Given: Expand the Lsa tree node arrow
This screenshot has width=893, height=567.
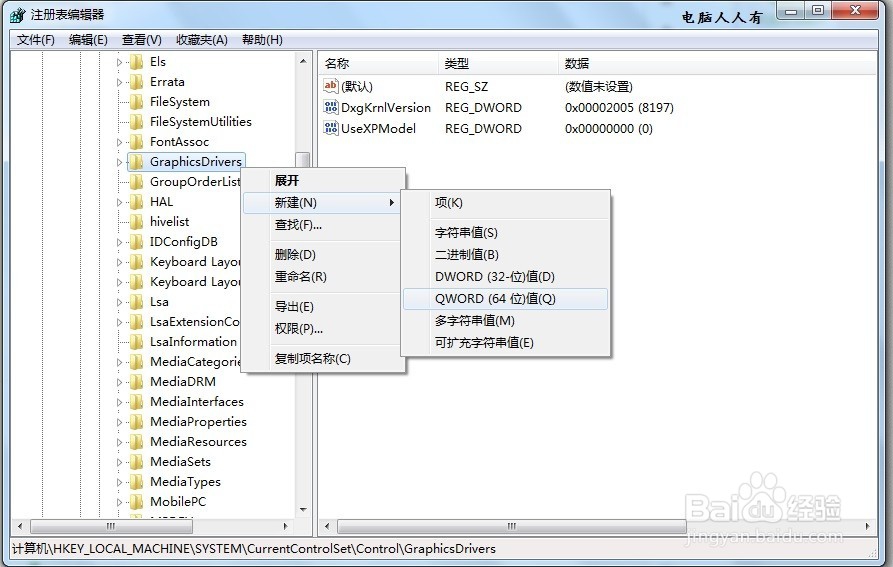Looking at the screenshot, I should [x=119, y=302].
